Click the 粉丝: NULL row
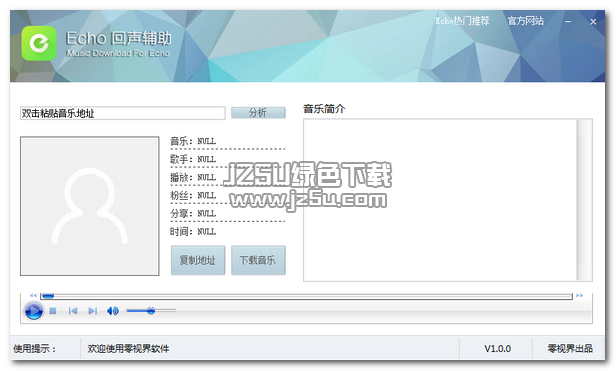 pyautogui.click(x=193, y=195)
